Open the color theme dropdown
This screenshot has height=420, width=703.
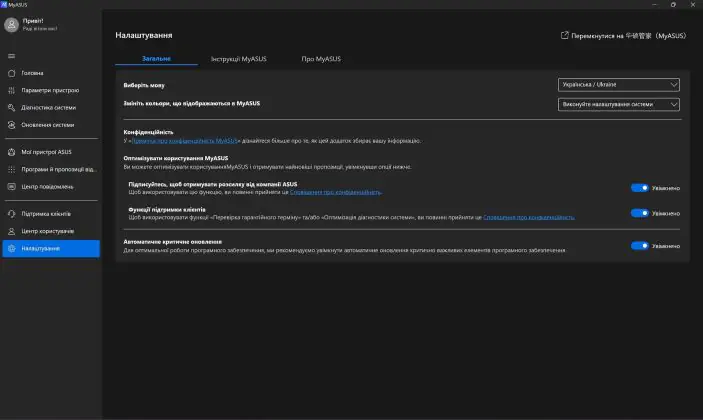pyautogui.click(x=619, y=104)
